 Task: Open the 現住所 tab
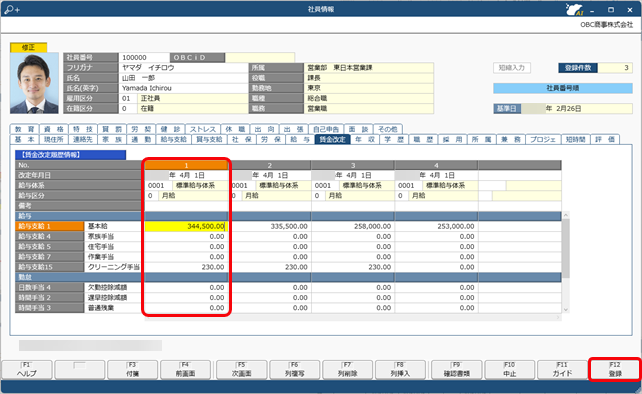pos(54,139)
